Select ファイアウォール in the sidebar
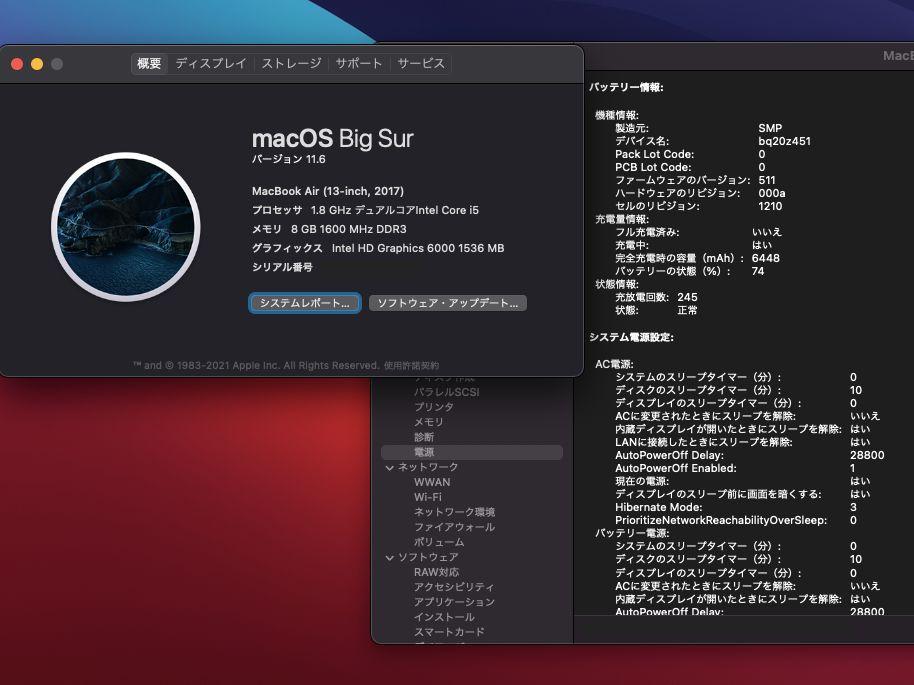This screenshot has height=685, width=914. pos(454,527)
